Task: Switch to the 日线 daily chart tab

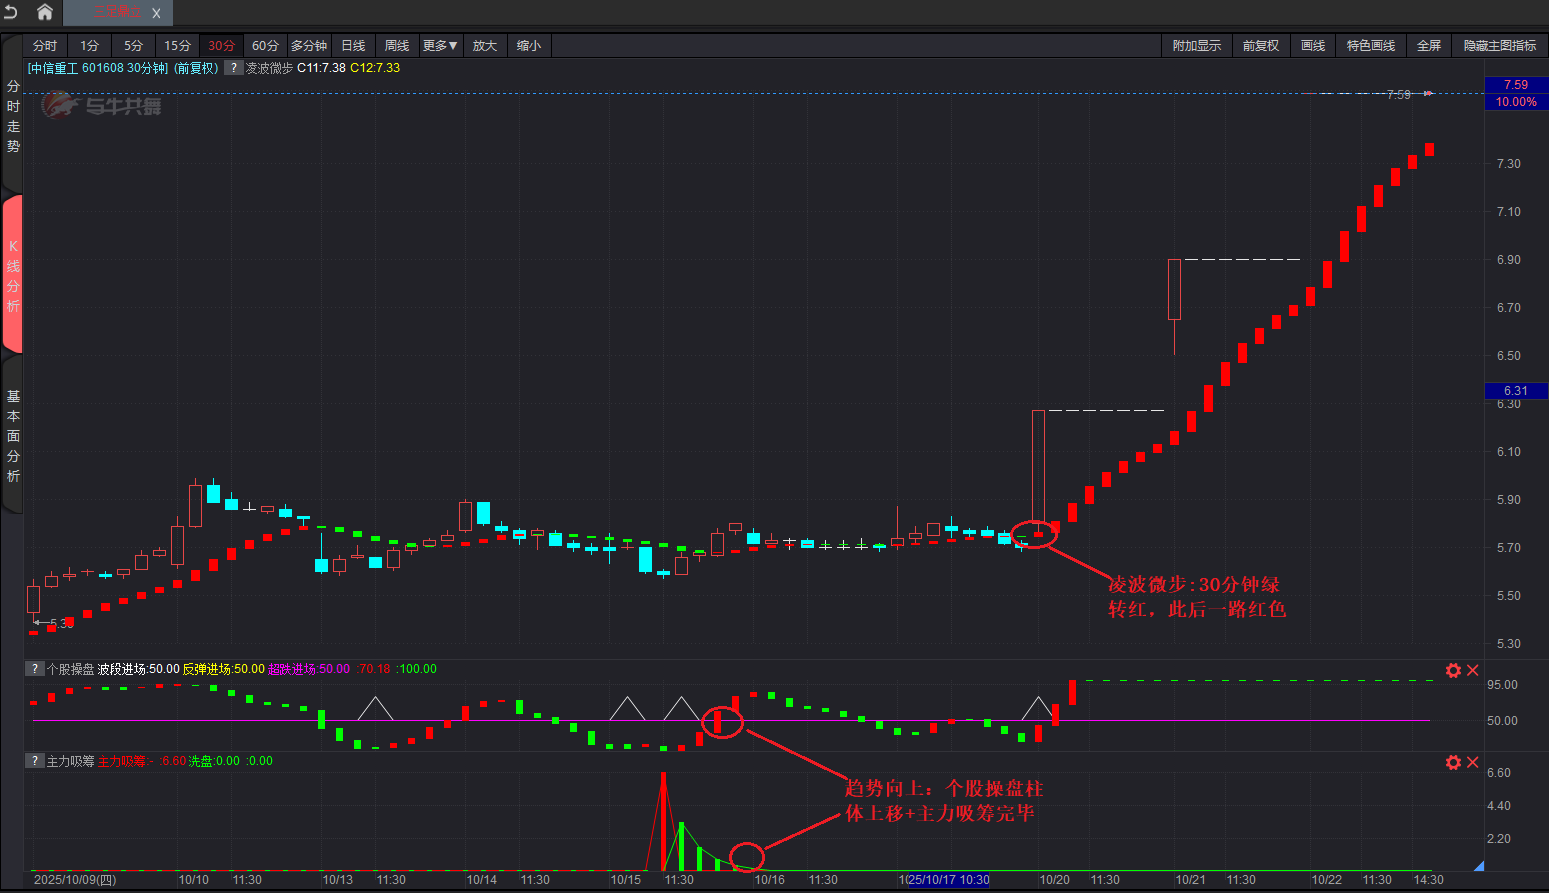Action: click(x=353, y=46)
